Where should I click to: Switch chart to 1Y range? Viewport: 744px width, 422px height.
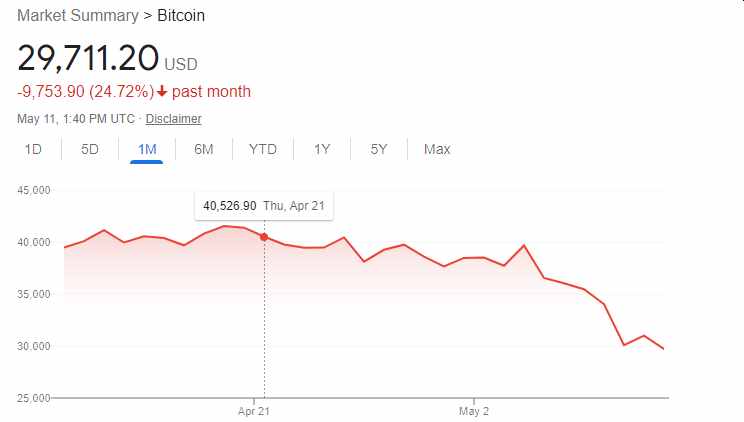point(322,149)
